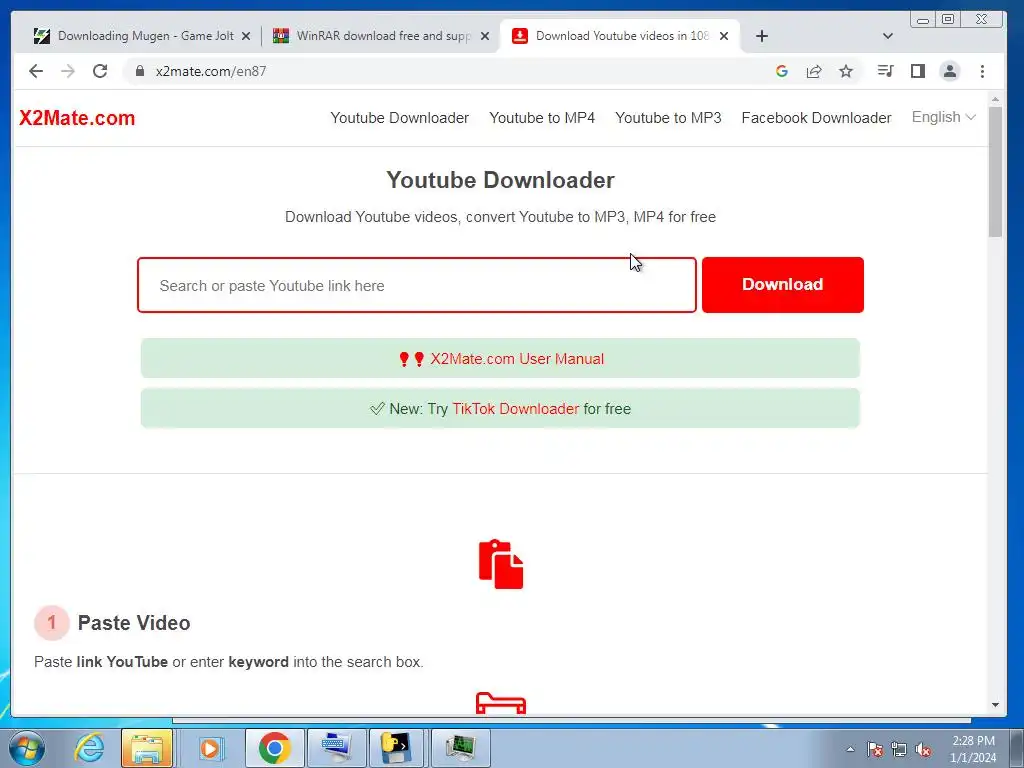Click the scrollbar down arrow

pyautogui.click(x=995, y=705)
